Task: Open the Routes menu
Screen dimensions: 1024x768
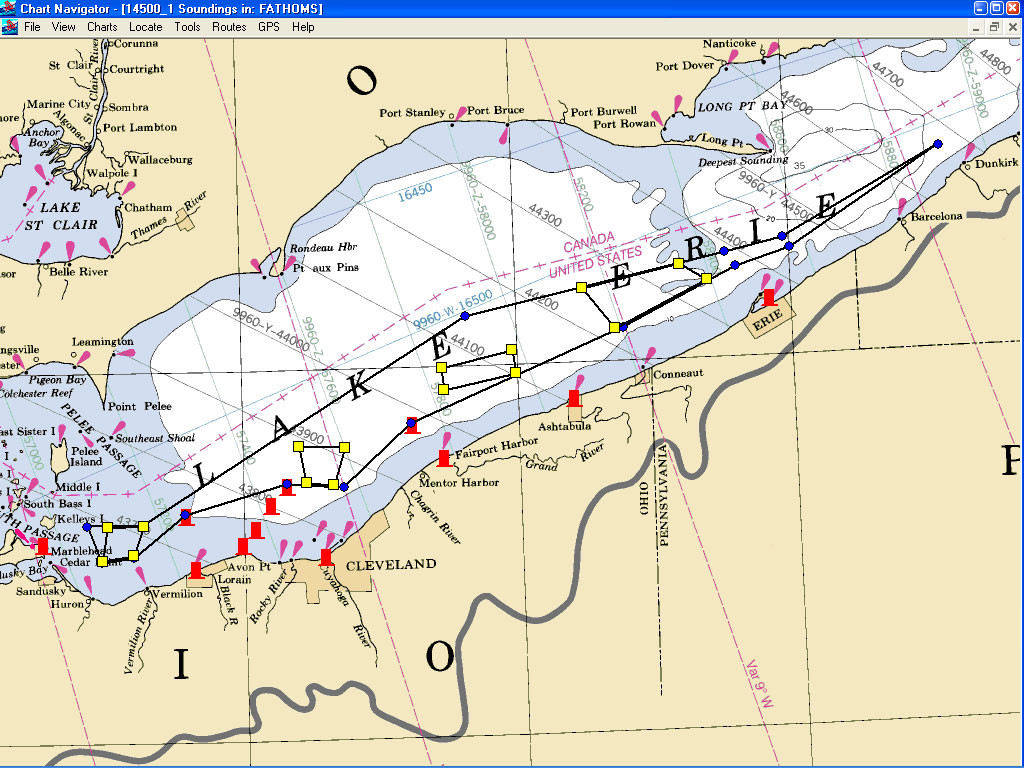Action: [x=229, y=27]
